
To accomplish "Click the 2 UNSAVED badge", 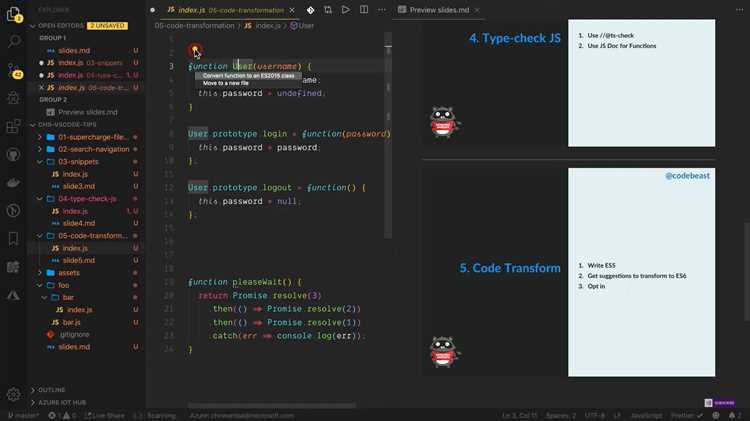I will [107, 26].
